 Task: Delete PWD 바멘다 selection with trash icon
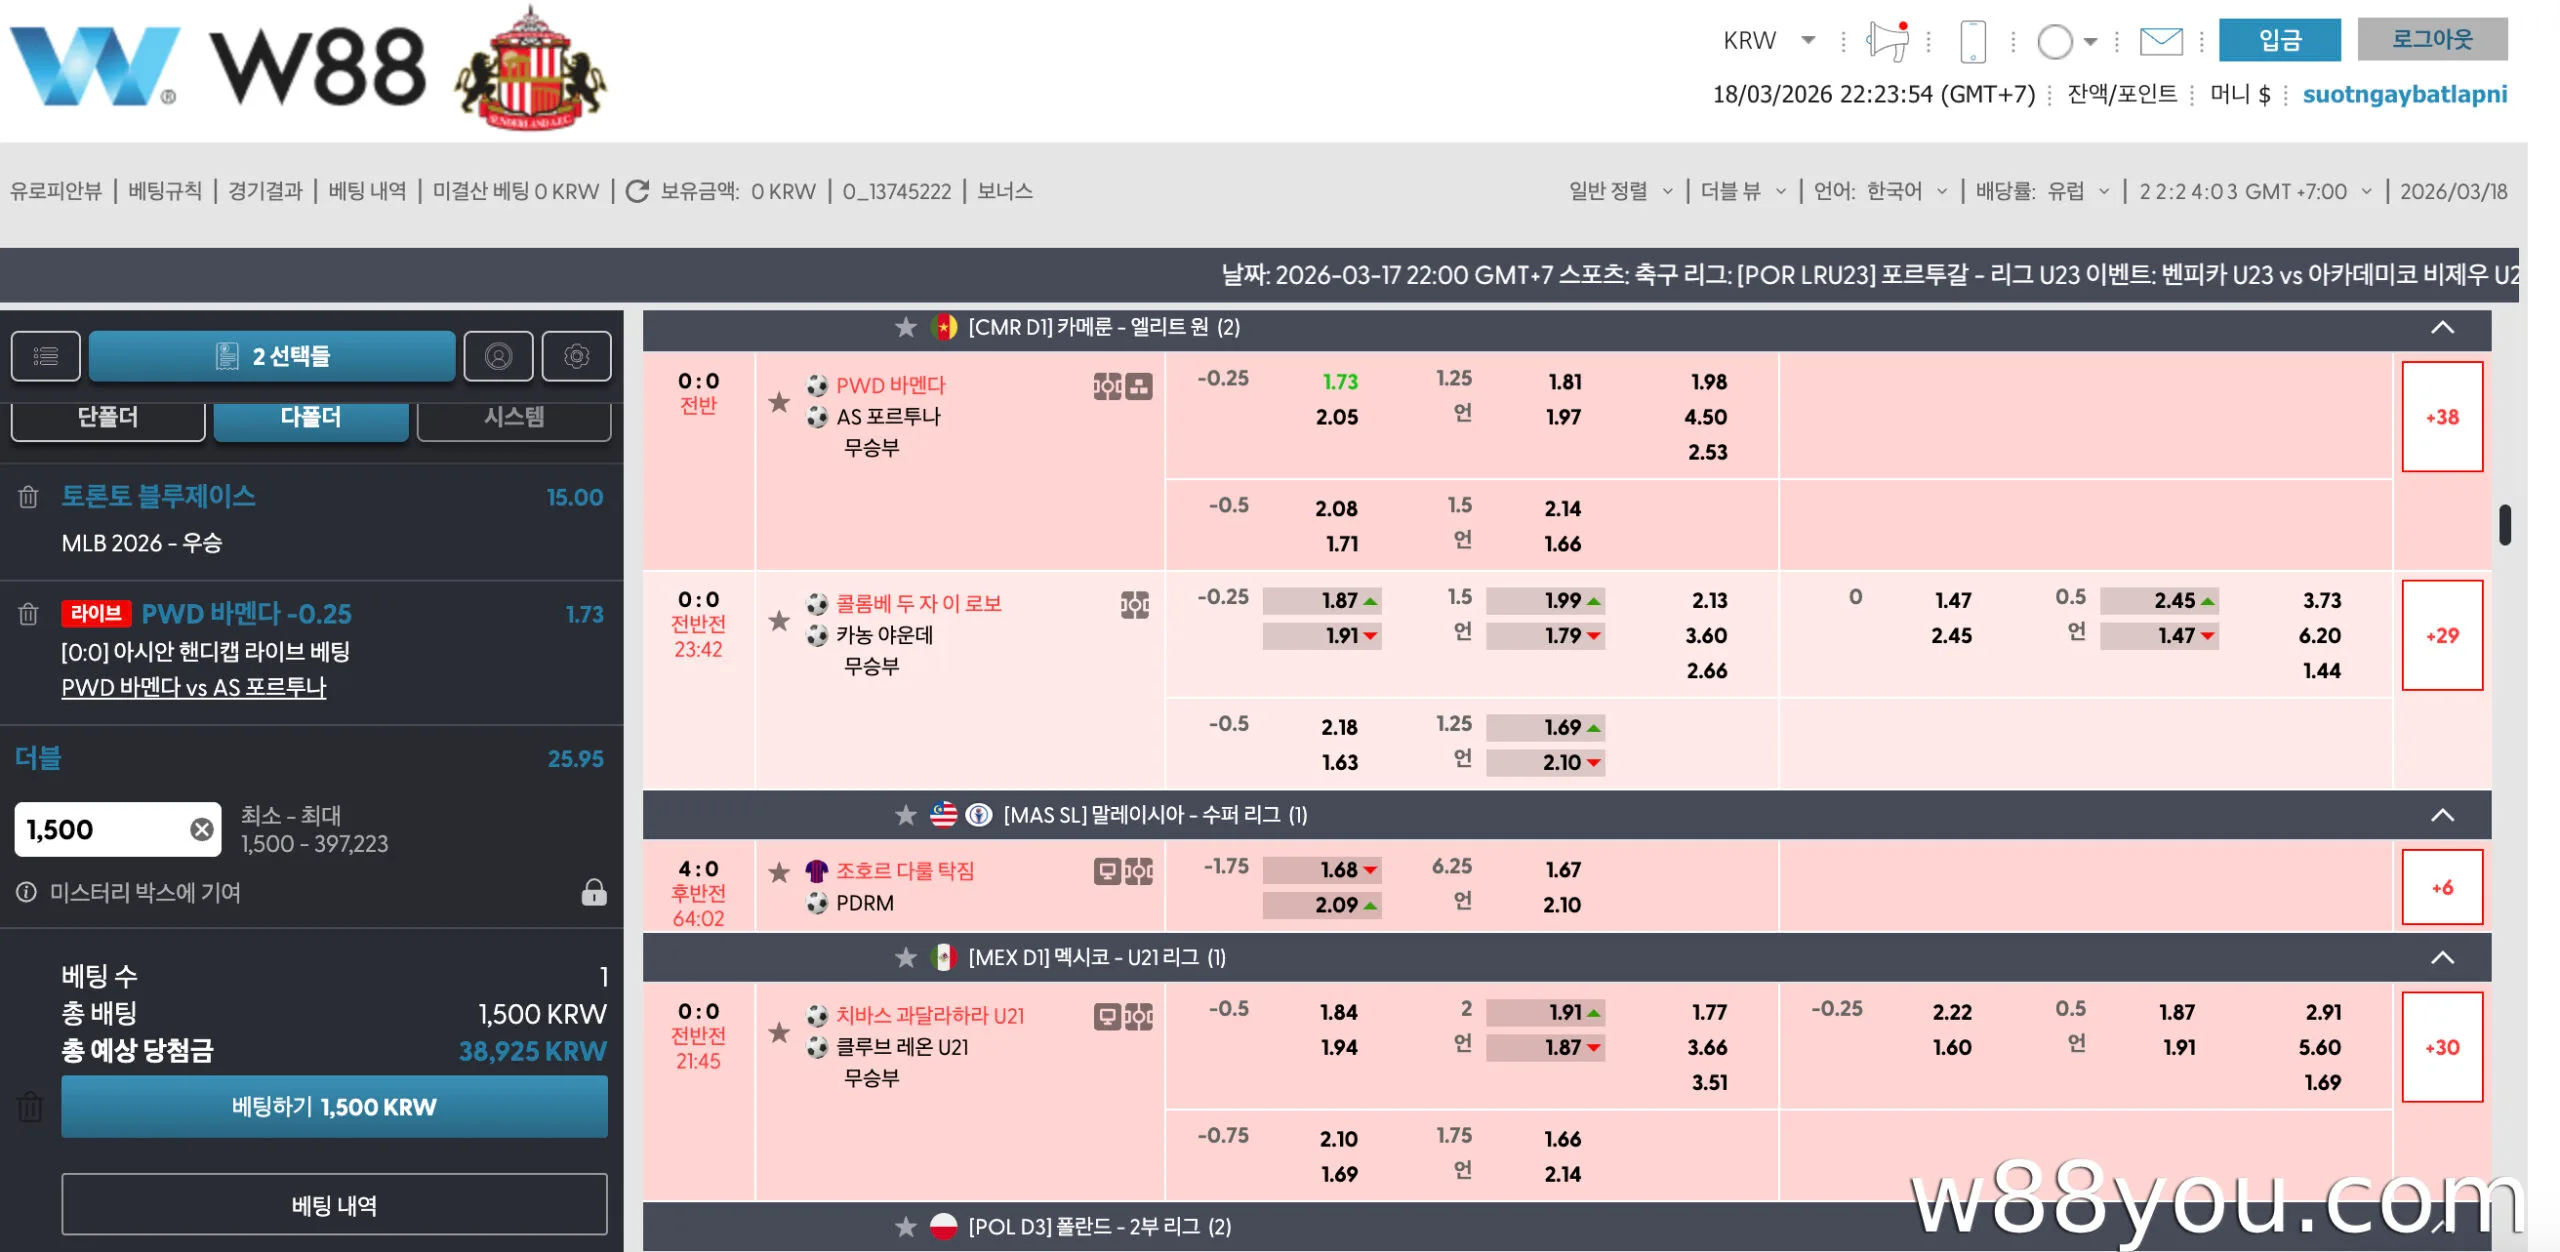pyautogui.click(x=28, y=614)
